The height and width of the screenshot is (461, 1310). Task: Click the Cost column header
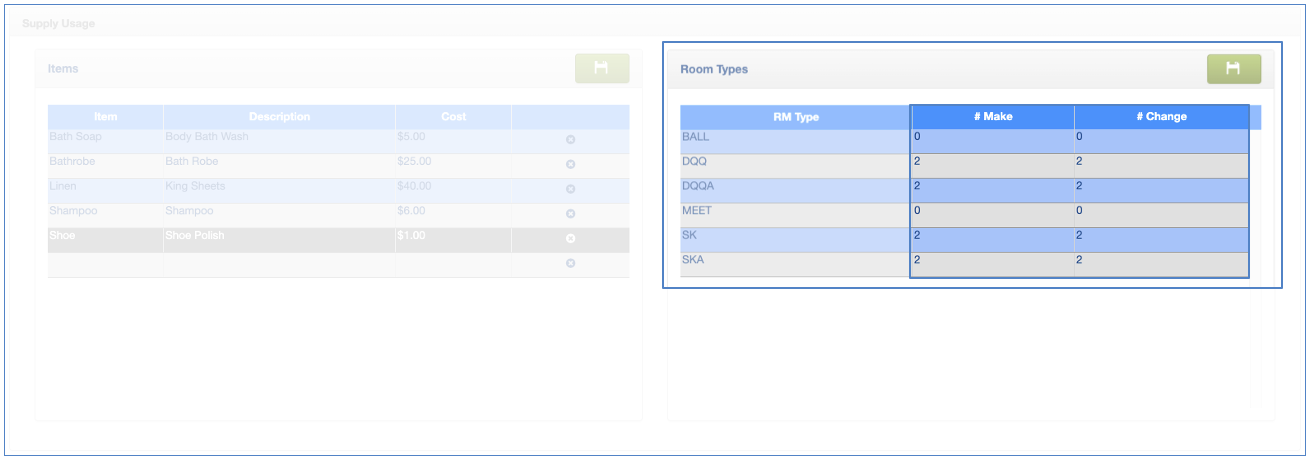(x=453, y=117)
